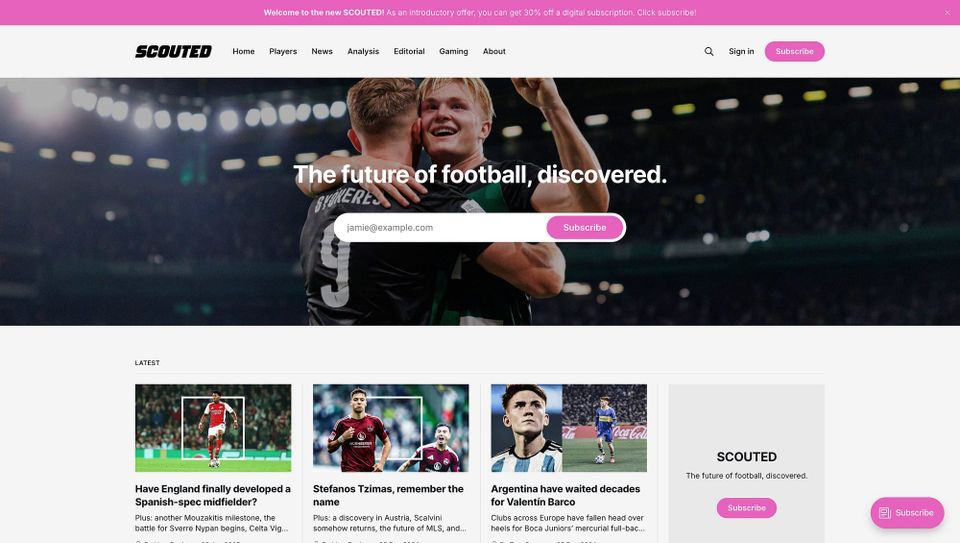Open the search magnifier icon
This screenshot has width=960, height=543.
tap(708, 51)
